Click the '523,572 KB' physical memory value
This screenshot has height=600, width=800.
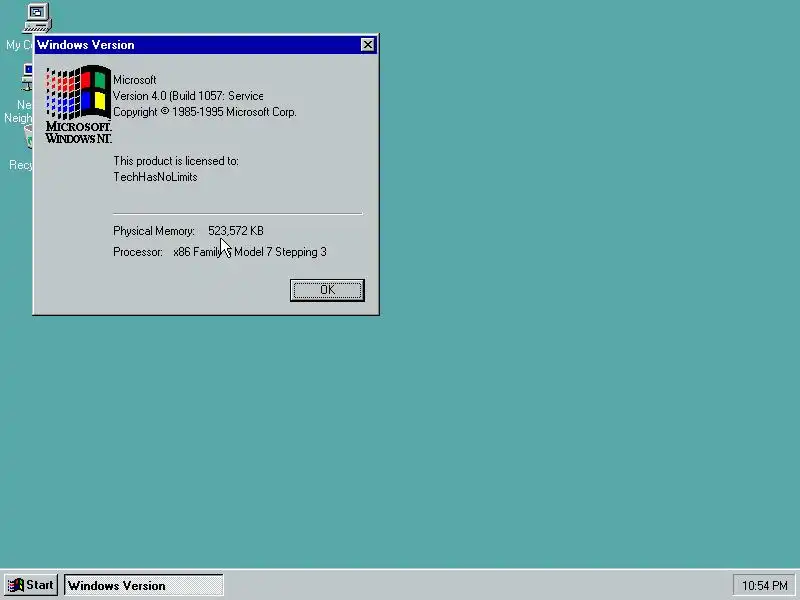coord(236,231)
